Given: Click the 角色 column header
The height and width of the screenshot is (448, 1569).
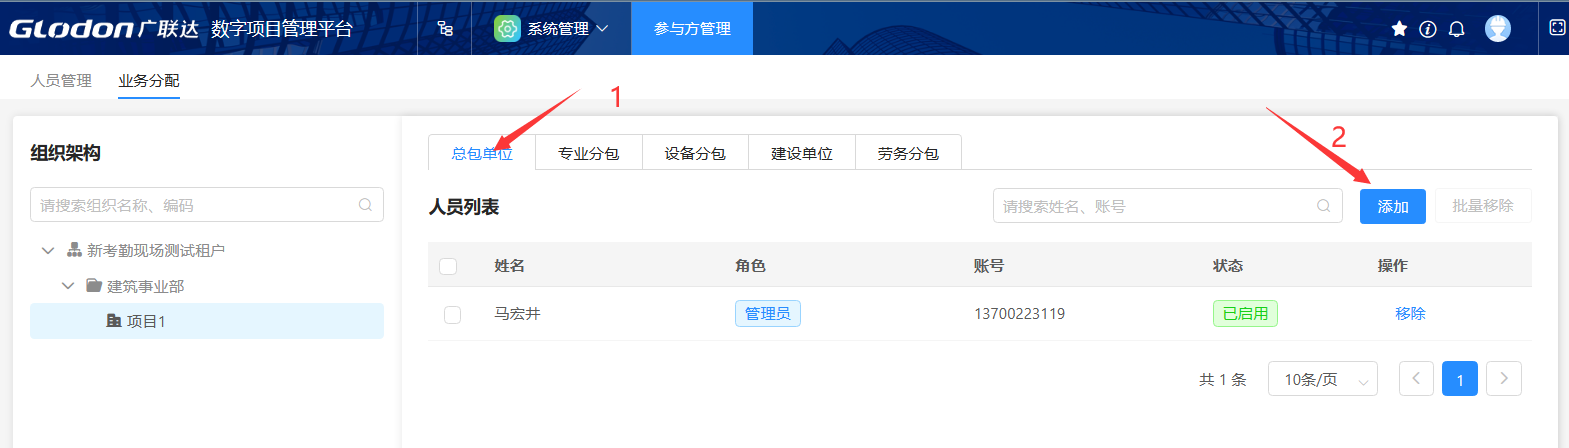Looking at the screenshot, I should (750, 266).
